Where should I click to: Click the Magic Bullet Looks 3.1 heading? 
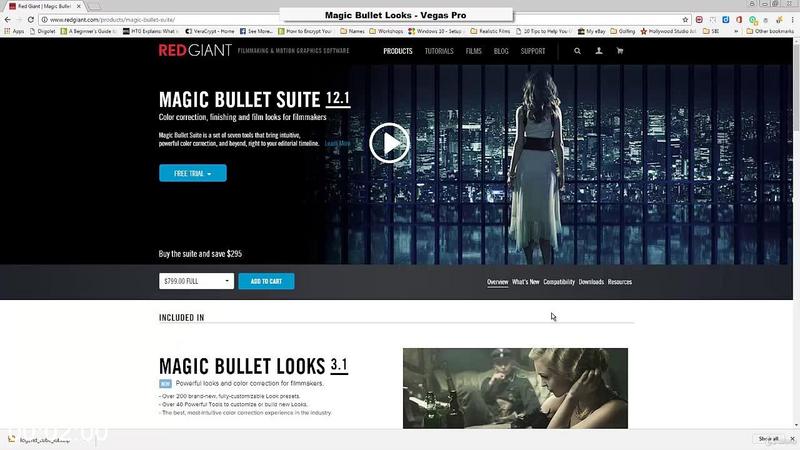pos(253,366)
